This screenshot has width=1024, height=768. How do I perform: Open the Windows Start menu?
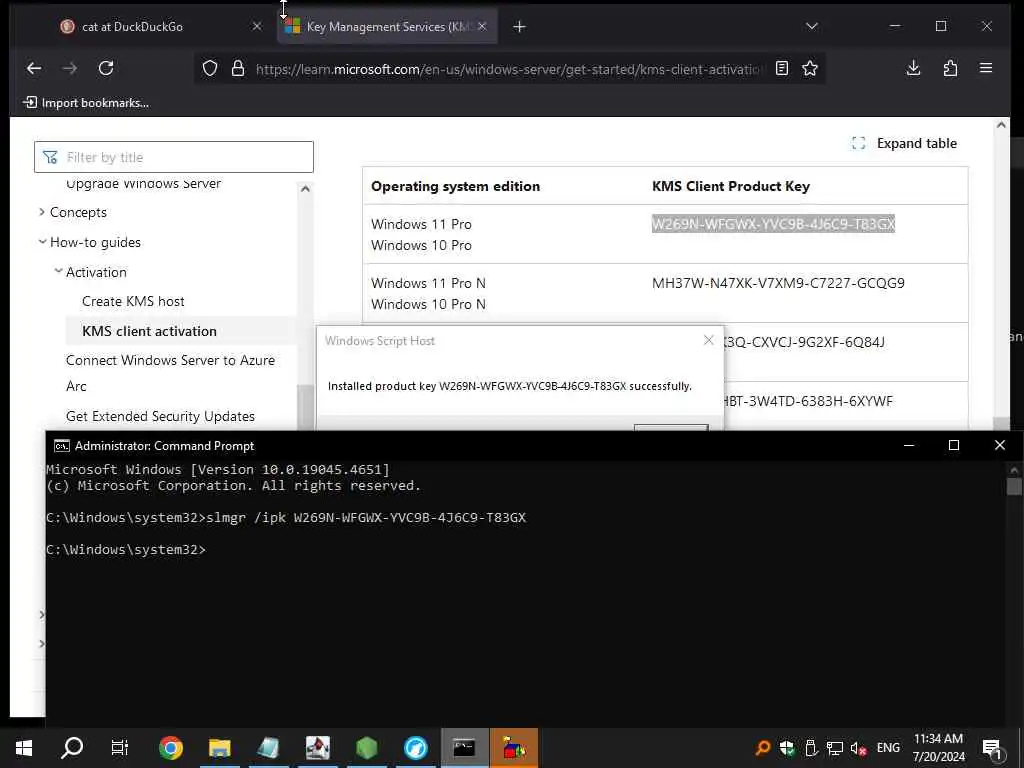[x=24, y=748]
